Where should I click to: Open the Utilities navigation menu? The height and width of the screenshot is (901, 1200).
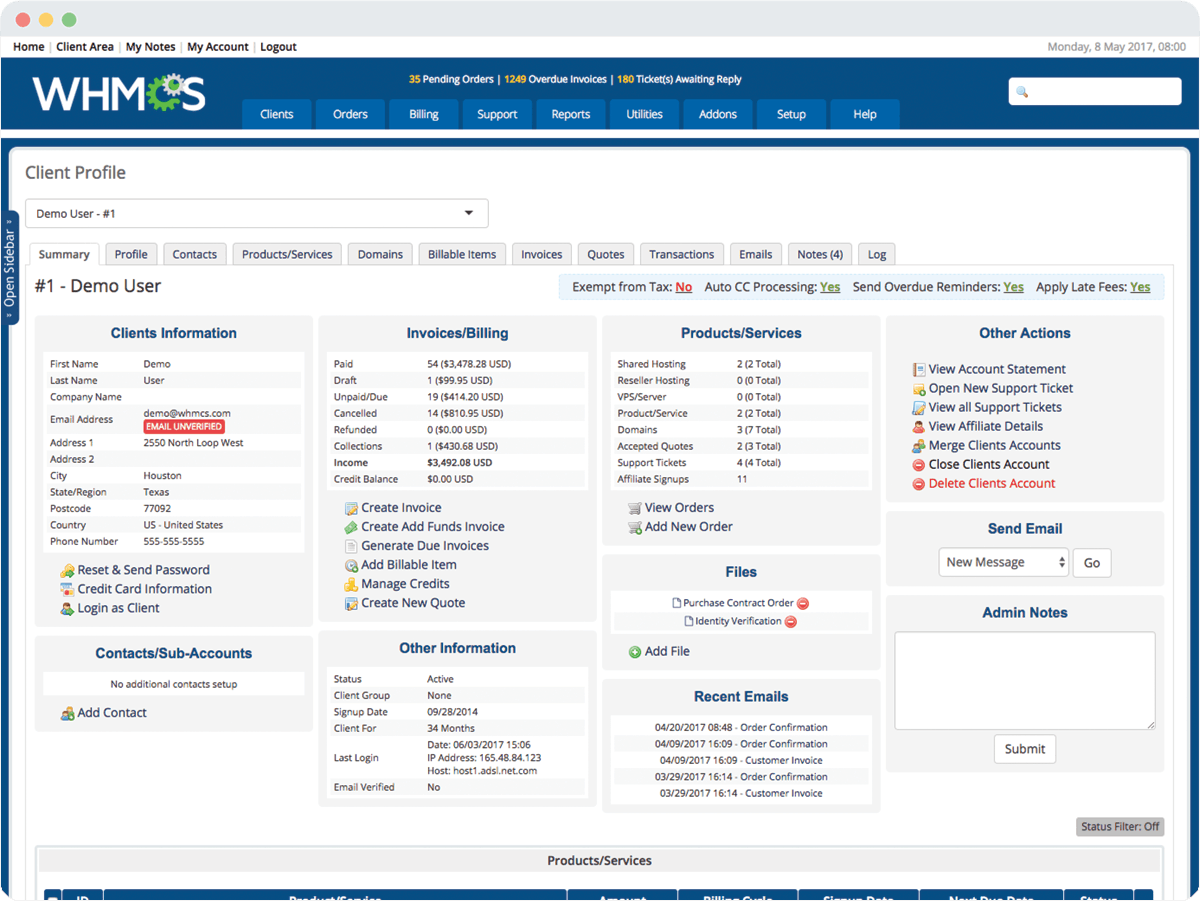click(644, 114)
